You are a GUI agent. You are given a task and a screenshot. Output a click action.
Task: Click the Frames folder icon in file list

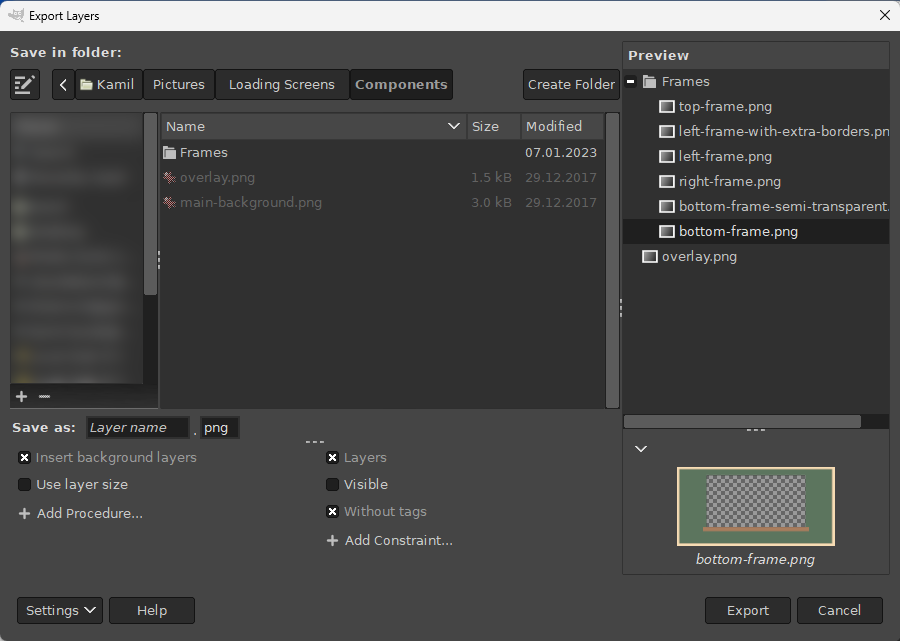[x=169, y=153]
